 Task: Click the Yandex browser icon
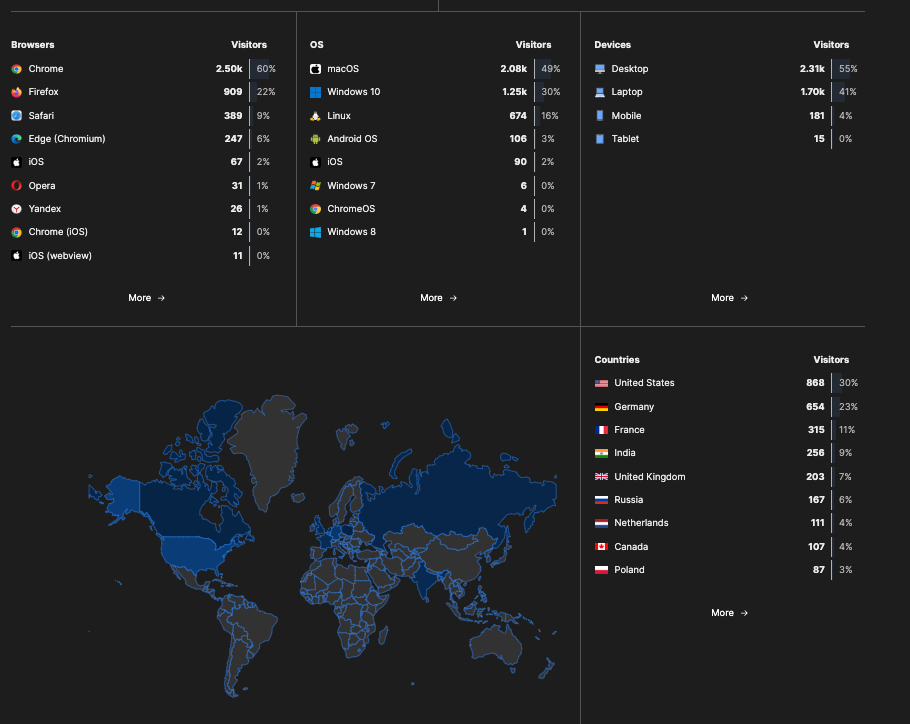click(16, 209)
